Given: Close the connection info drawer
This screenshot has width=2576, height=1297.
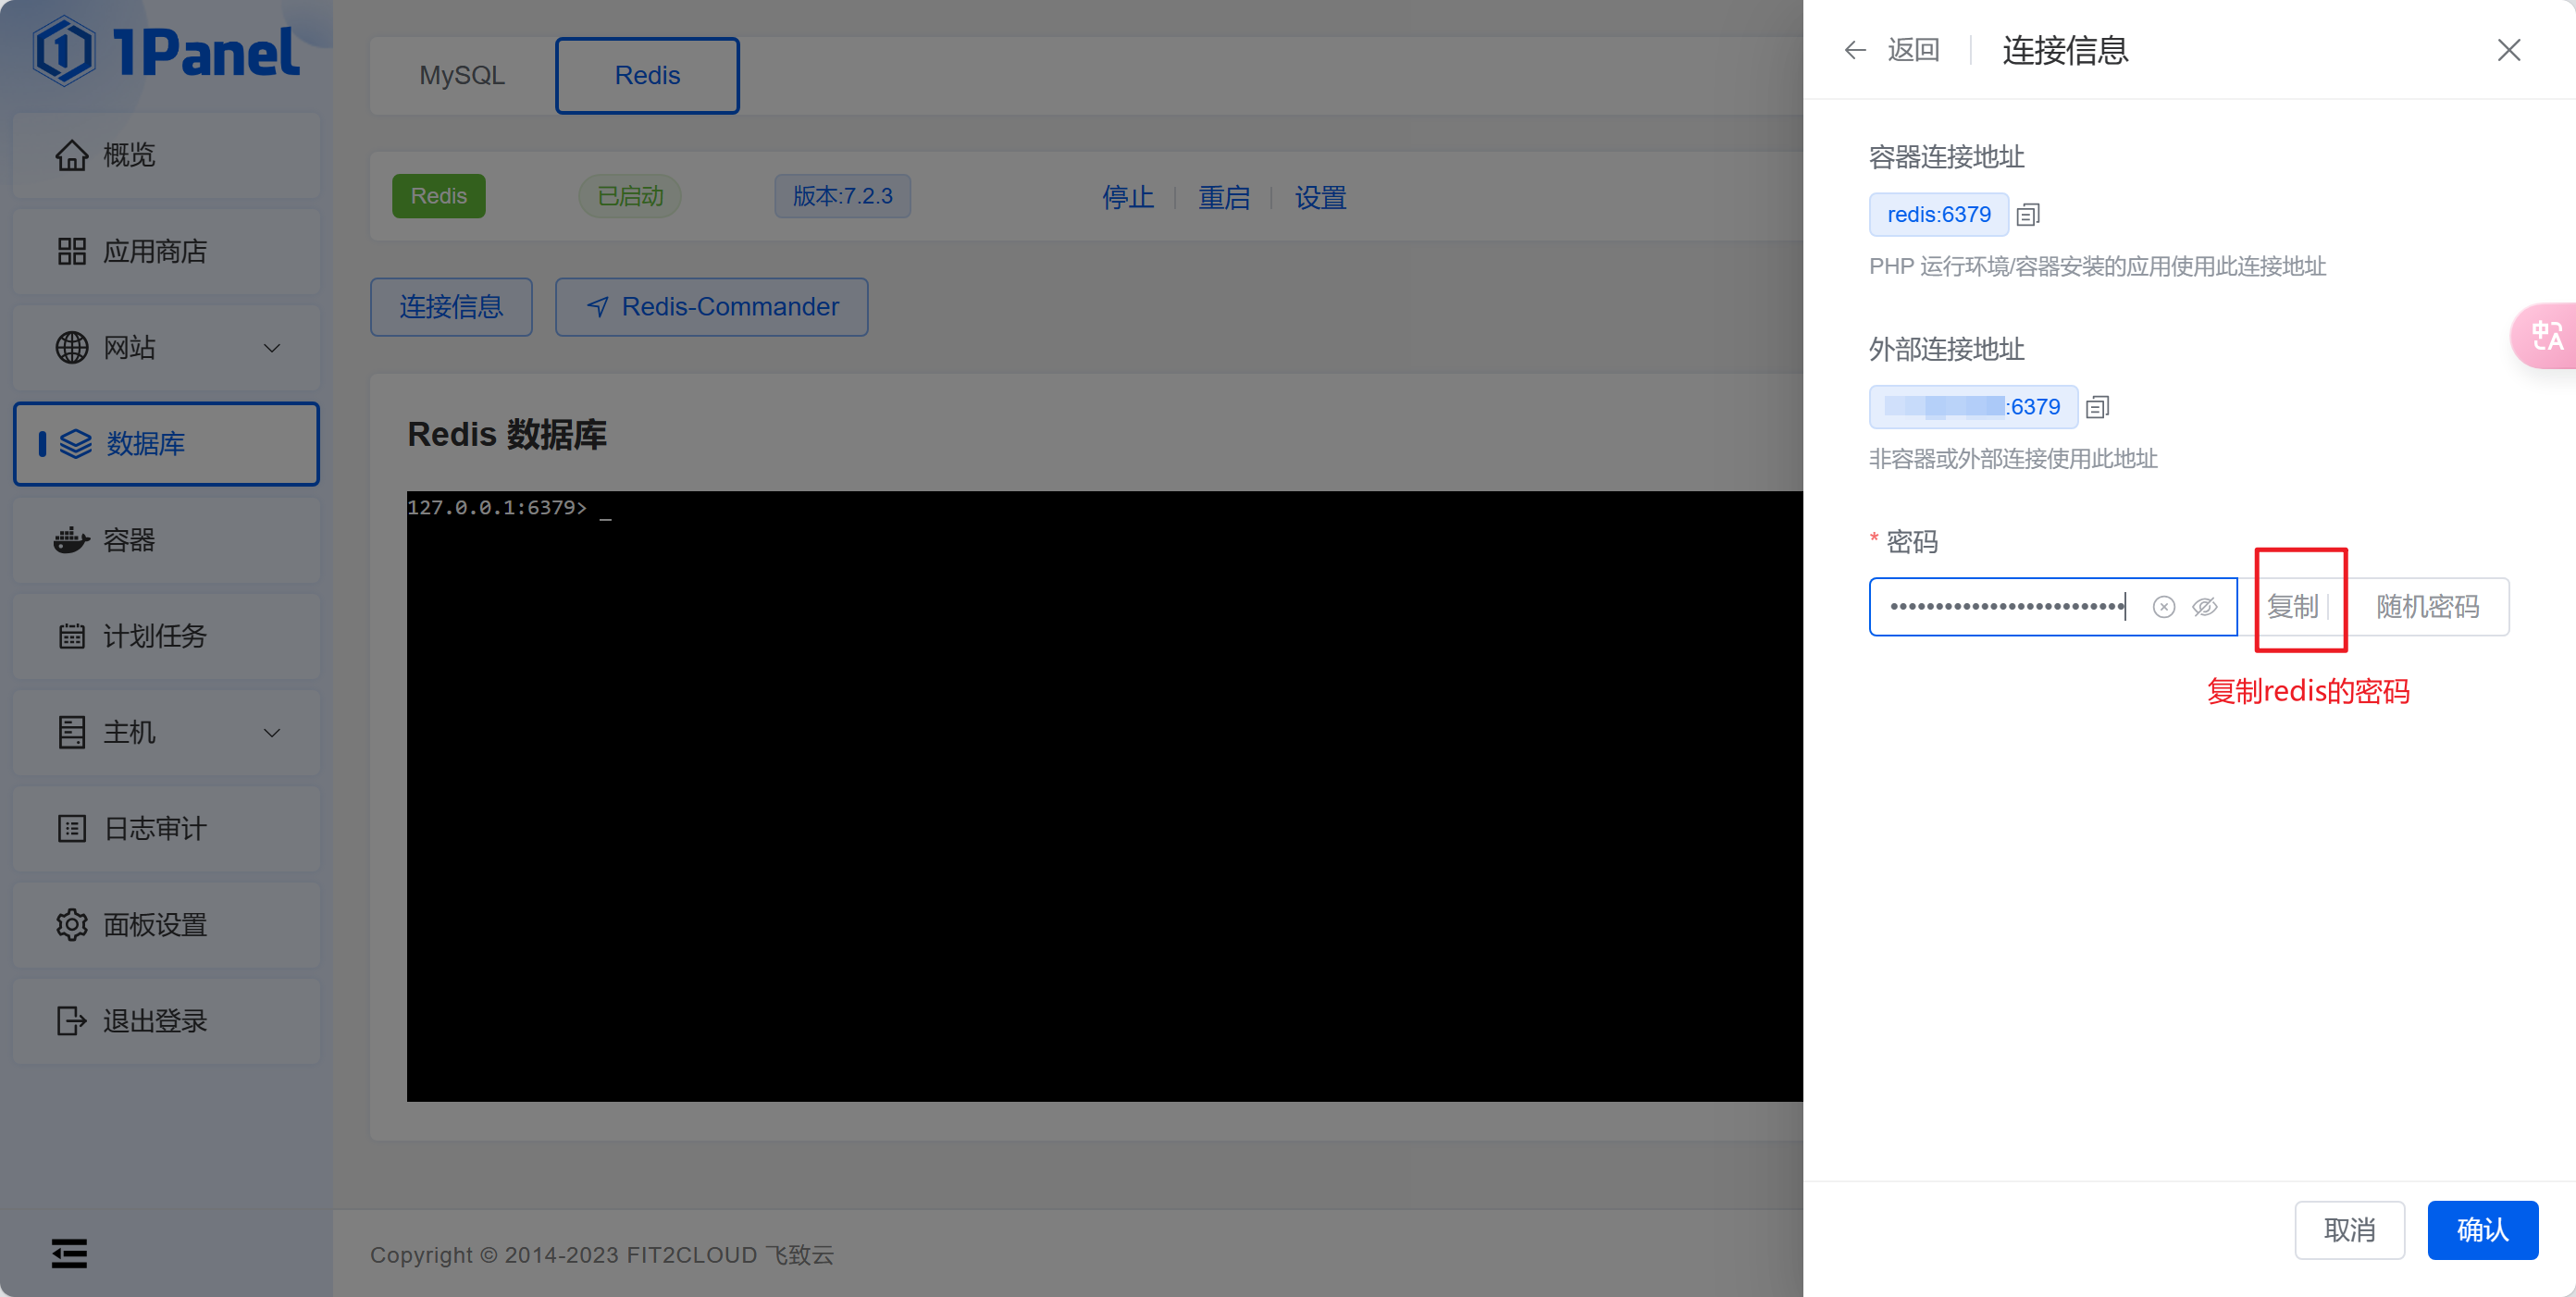Looking at the screenshot, I should (2508, 50).
